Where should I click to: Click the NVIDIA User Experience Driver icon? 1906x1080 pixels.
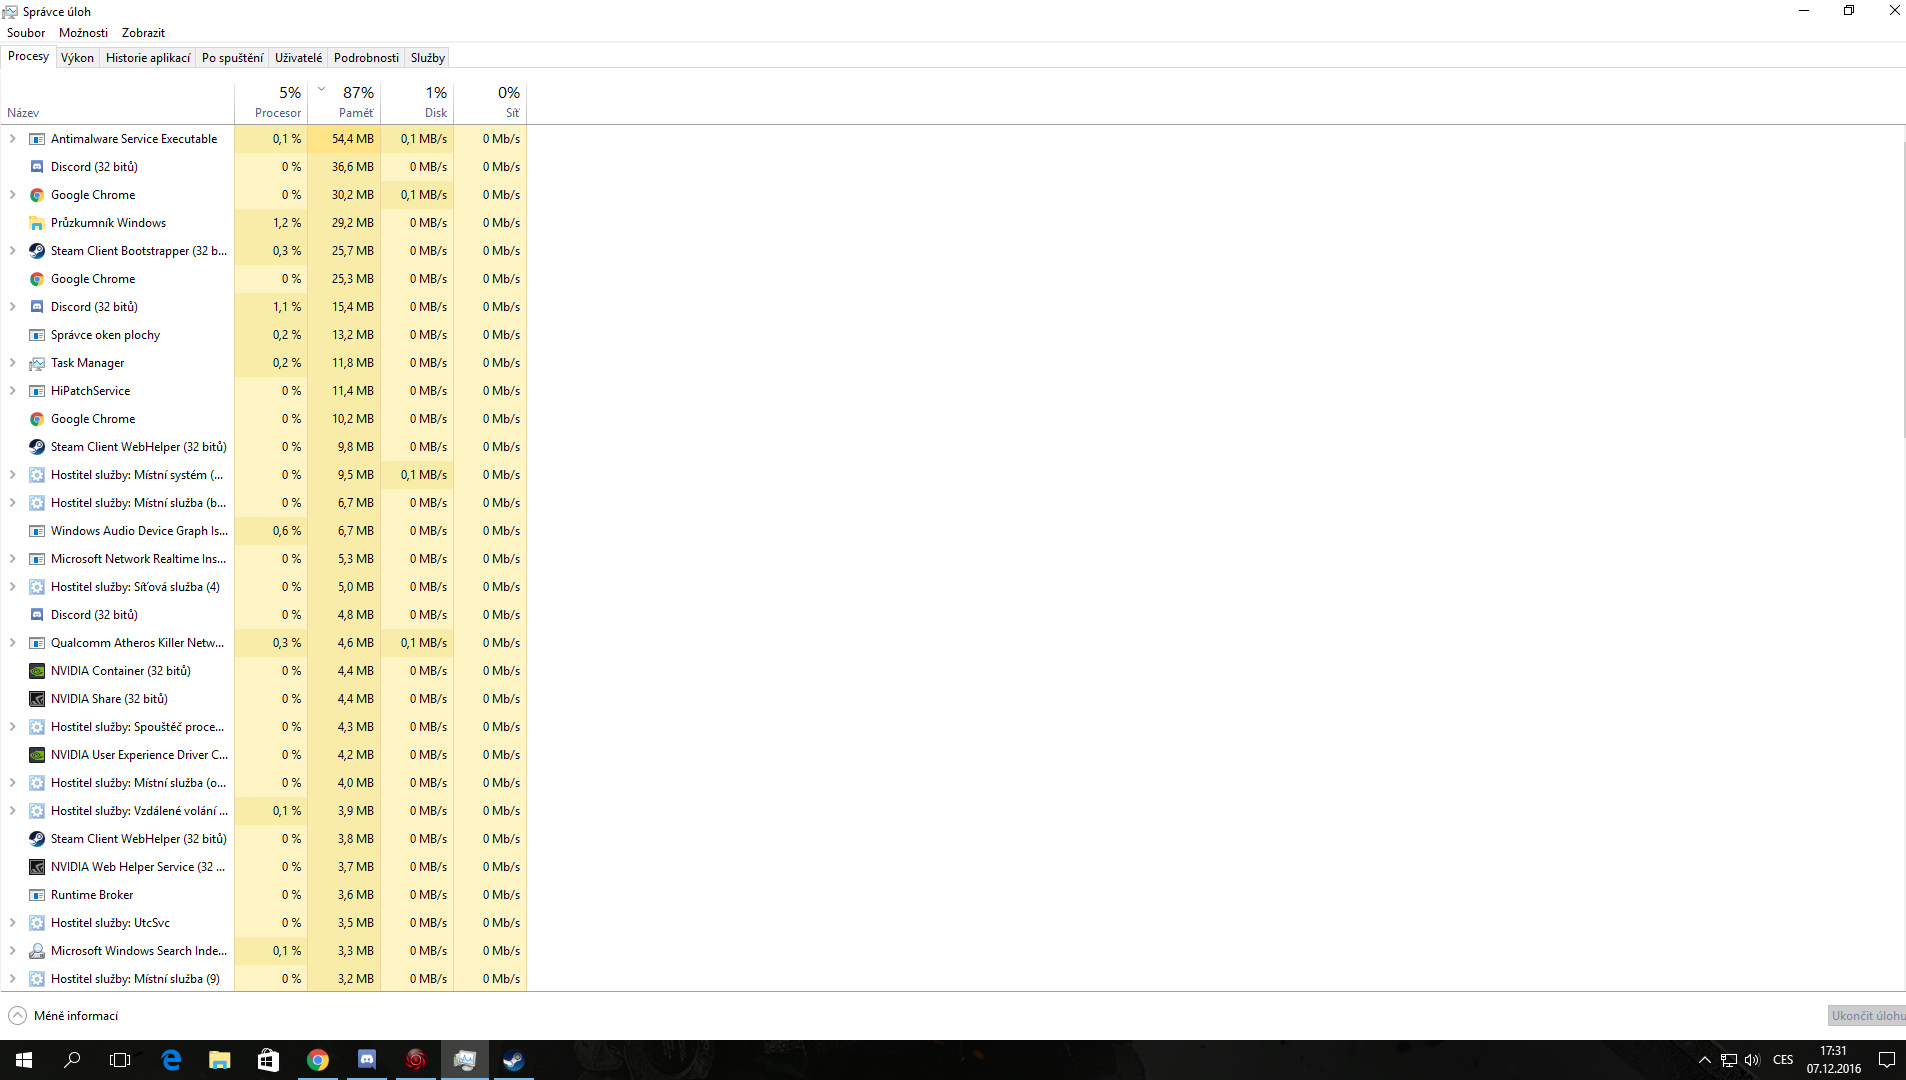(x=37, y=755)
